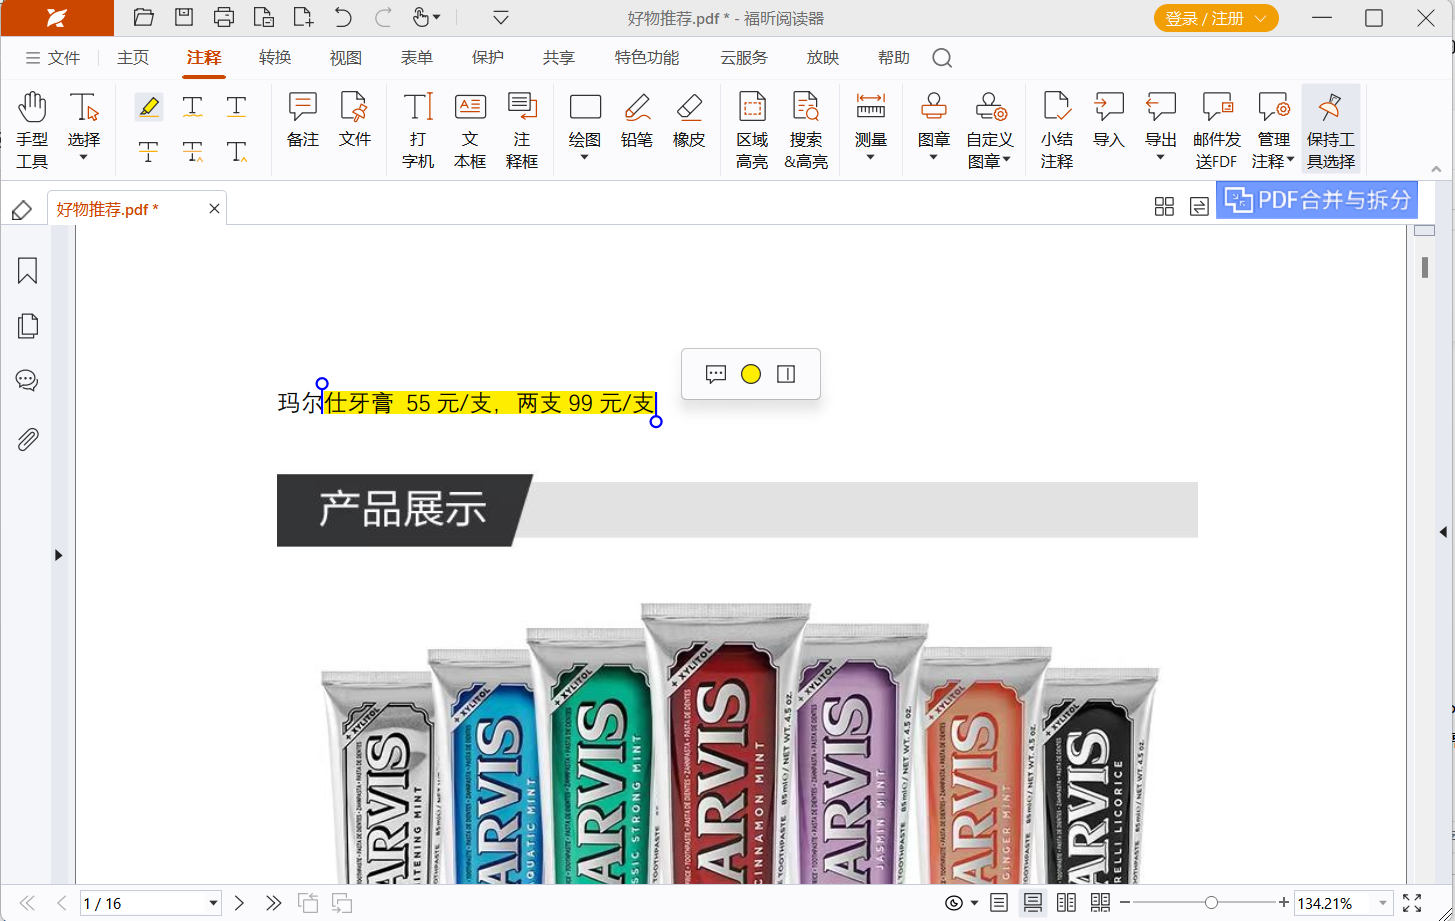1455x921 pixels.
Task: Choose the squiggly underline markup tool
Action: (193, 106)
